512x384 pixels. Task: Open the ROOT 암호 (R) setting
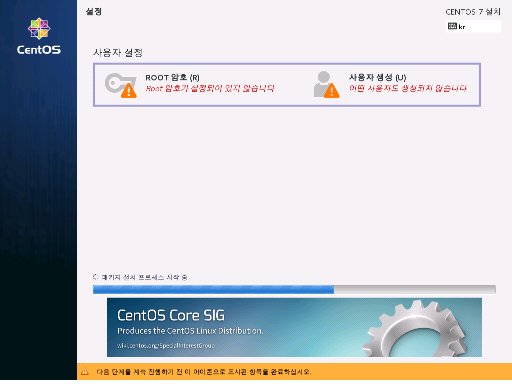172,77
